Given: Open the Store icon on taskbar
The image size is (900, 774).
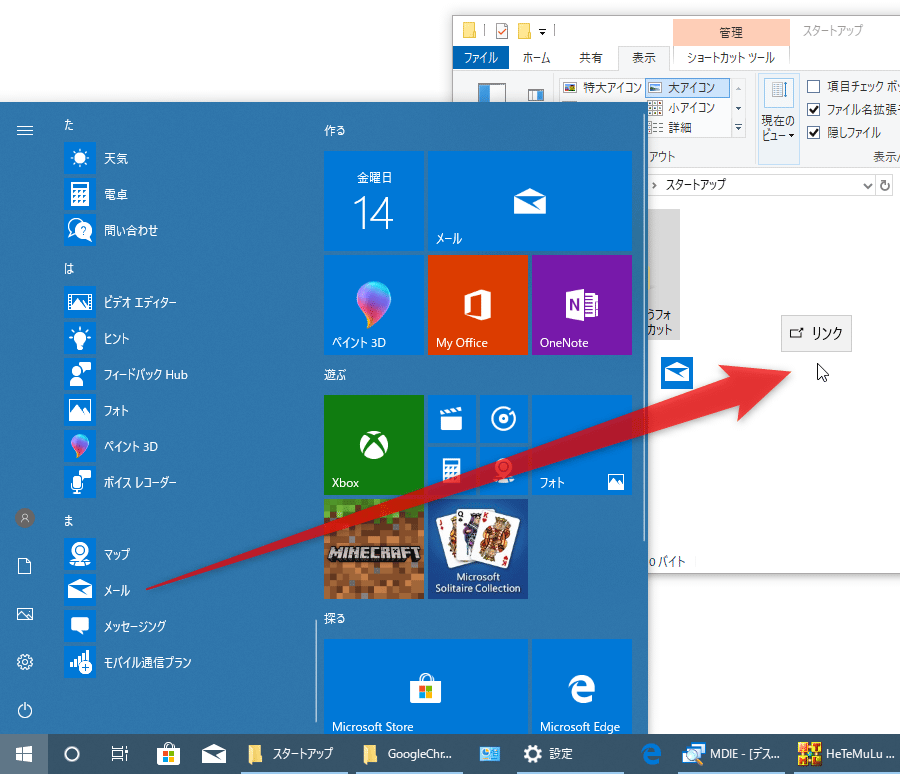Looking at the screenshot, I should 168,754.
